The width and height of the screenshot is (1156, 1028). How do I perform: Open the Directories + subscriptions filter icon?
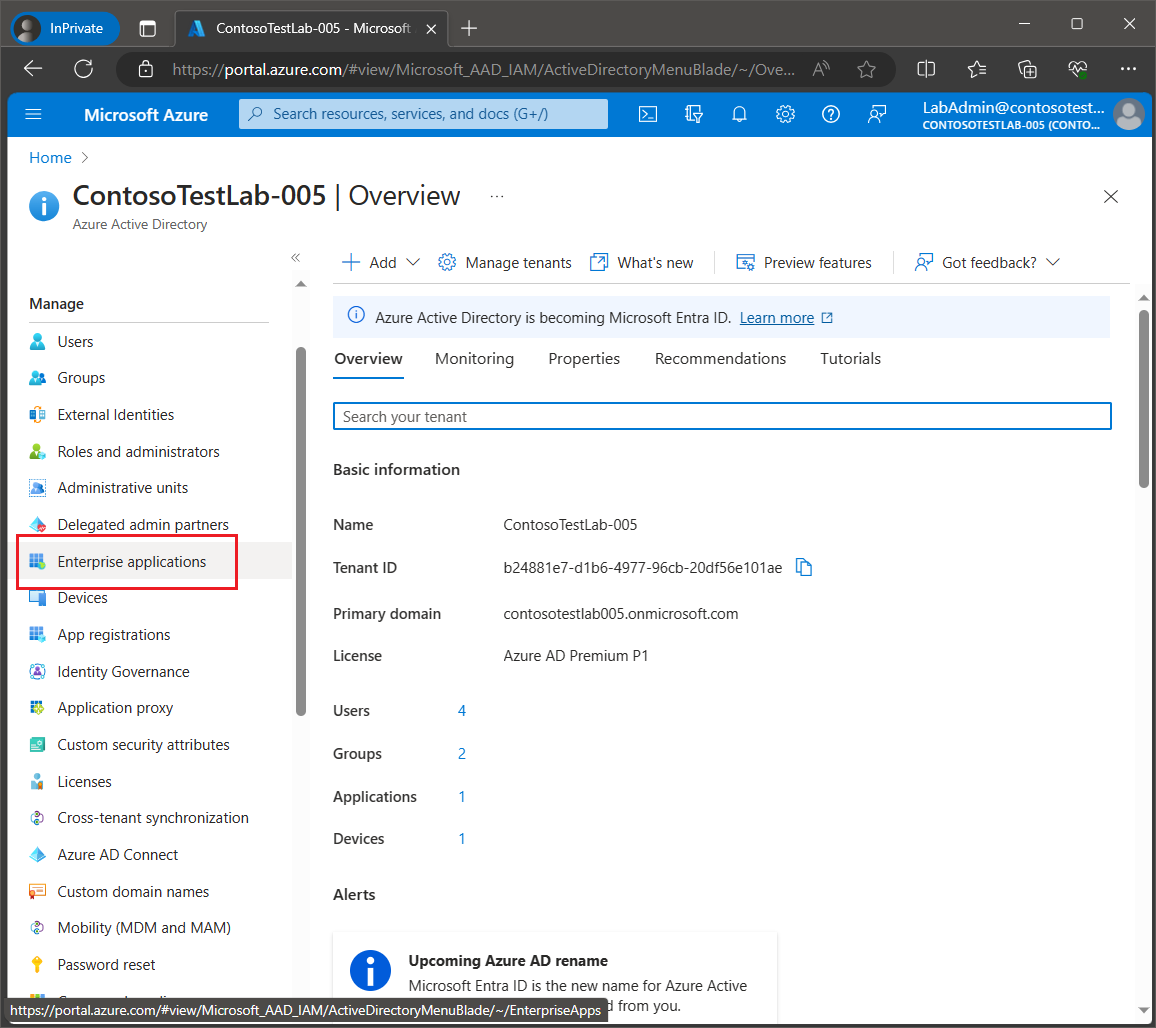pyautogui.click(x=693, y=114)
